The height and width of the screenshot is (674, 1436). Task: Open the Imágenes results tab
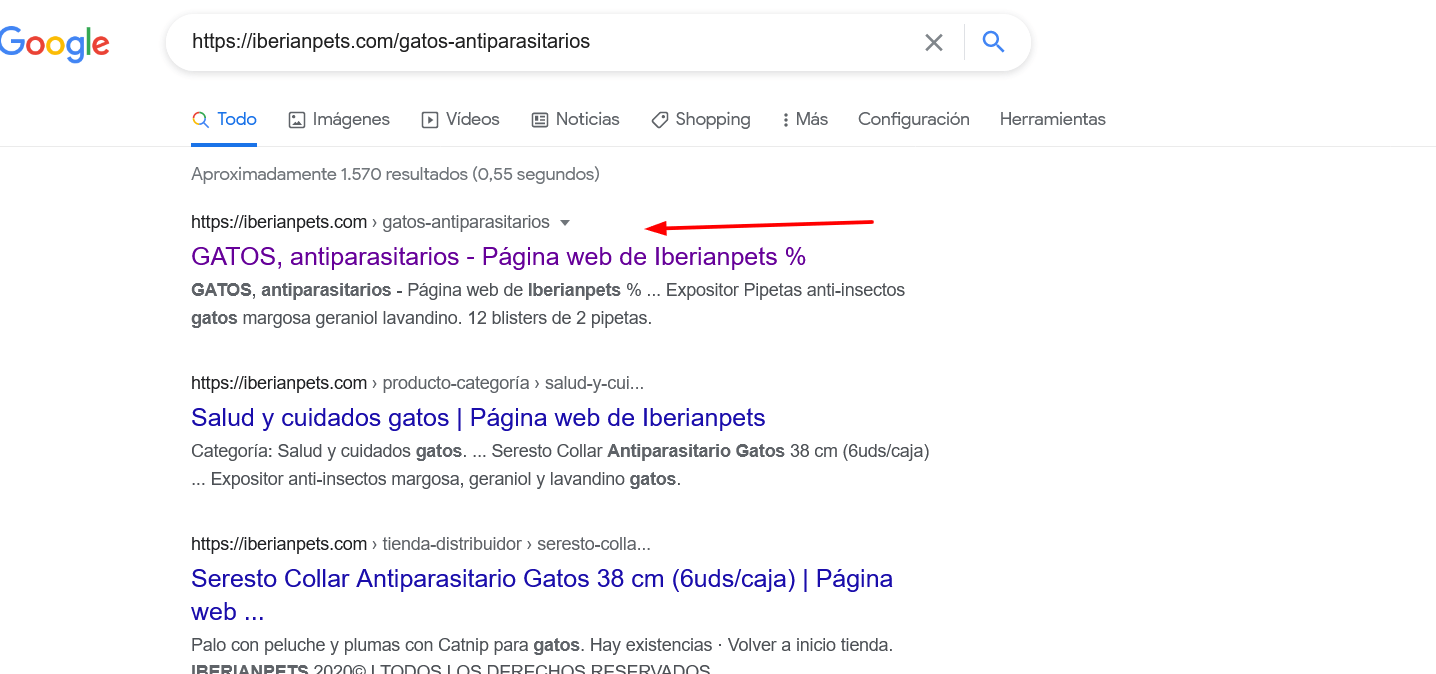coord(339,119)
